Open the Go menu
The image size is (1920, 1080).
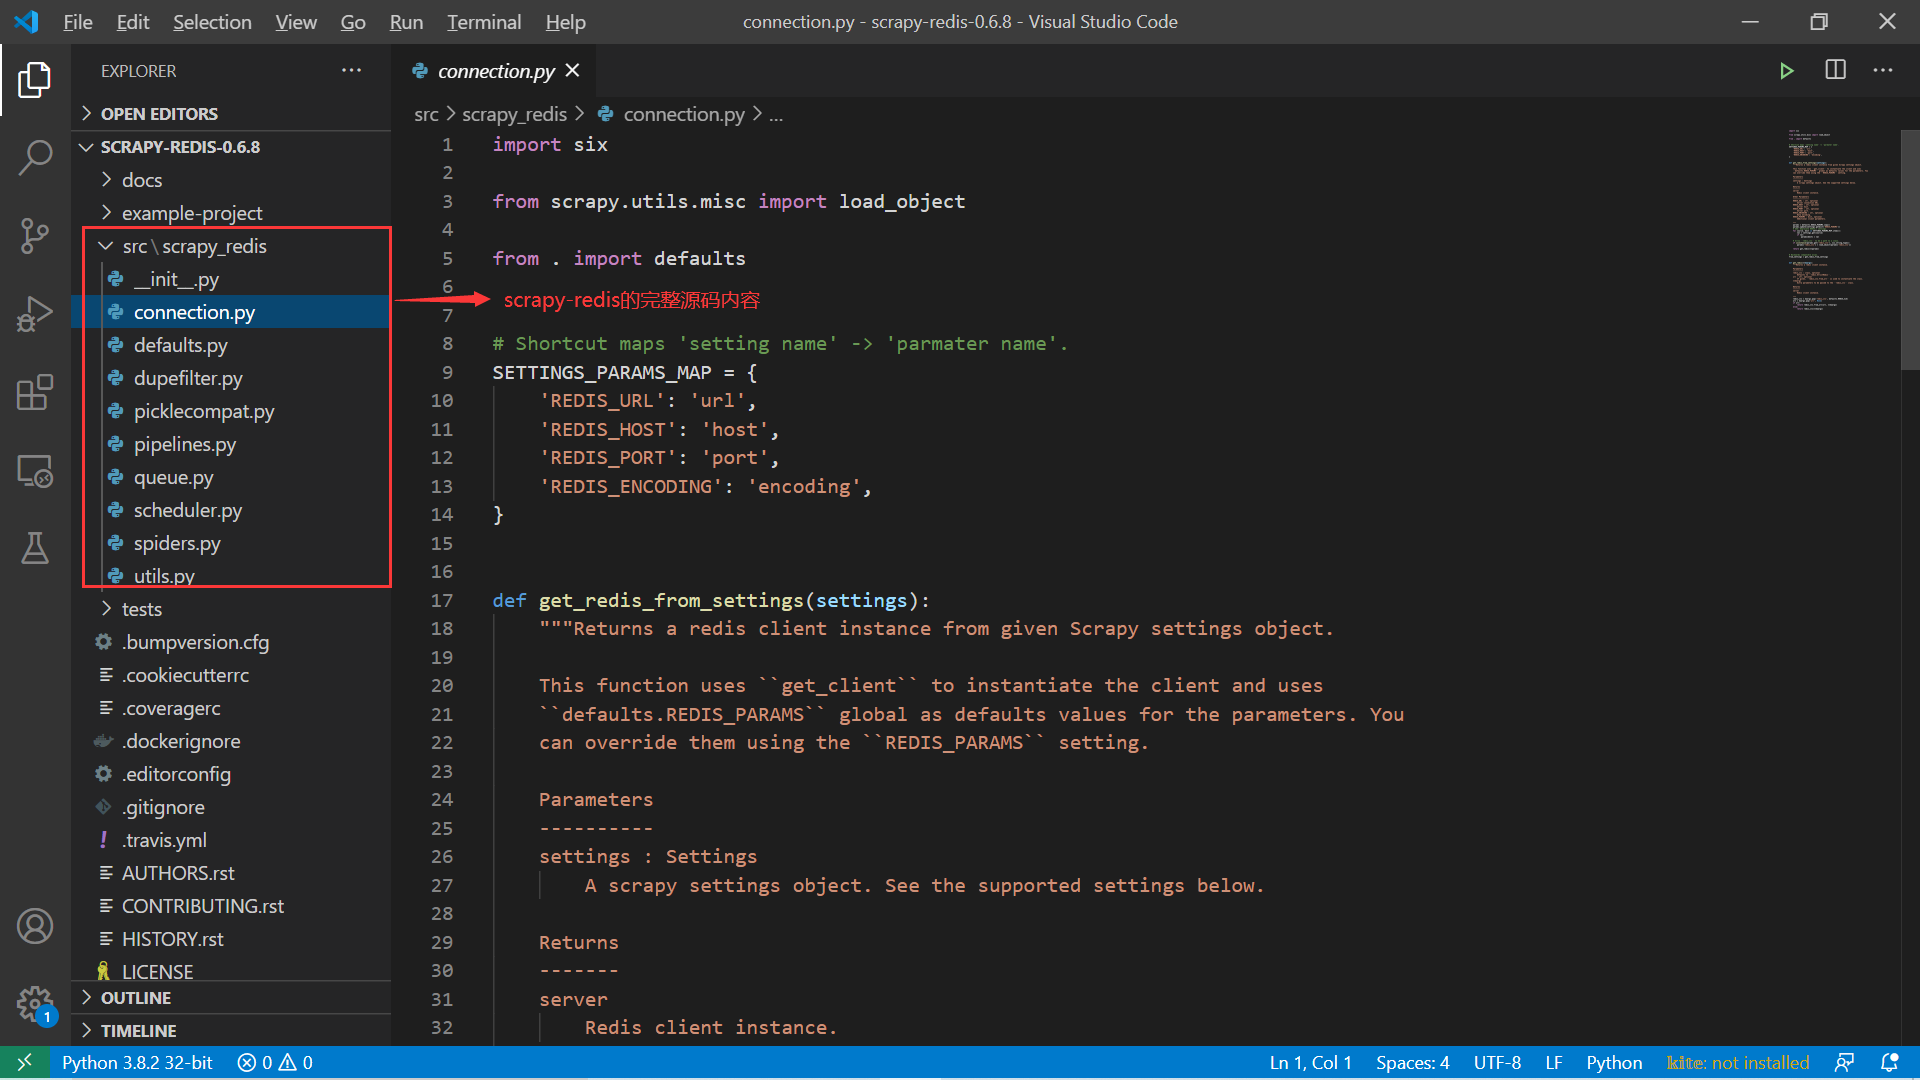point(353,22)
